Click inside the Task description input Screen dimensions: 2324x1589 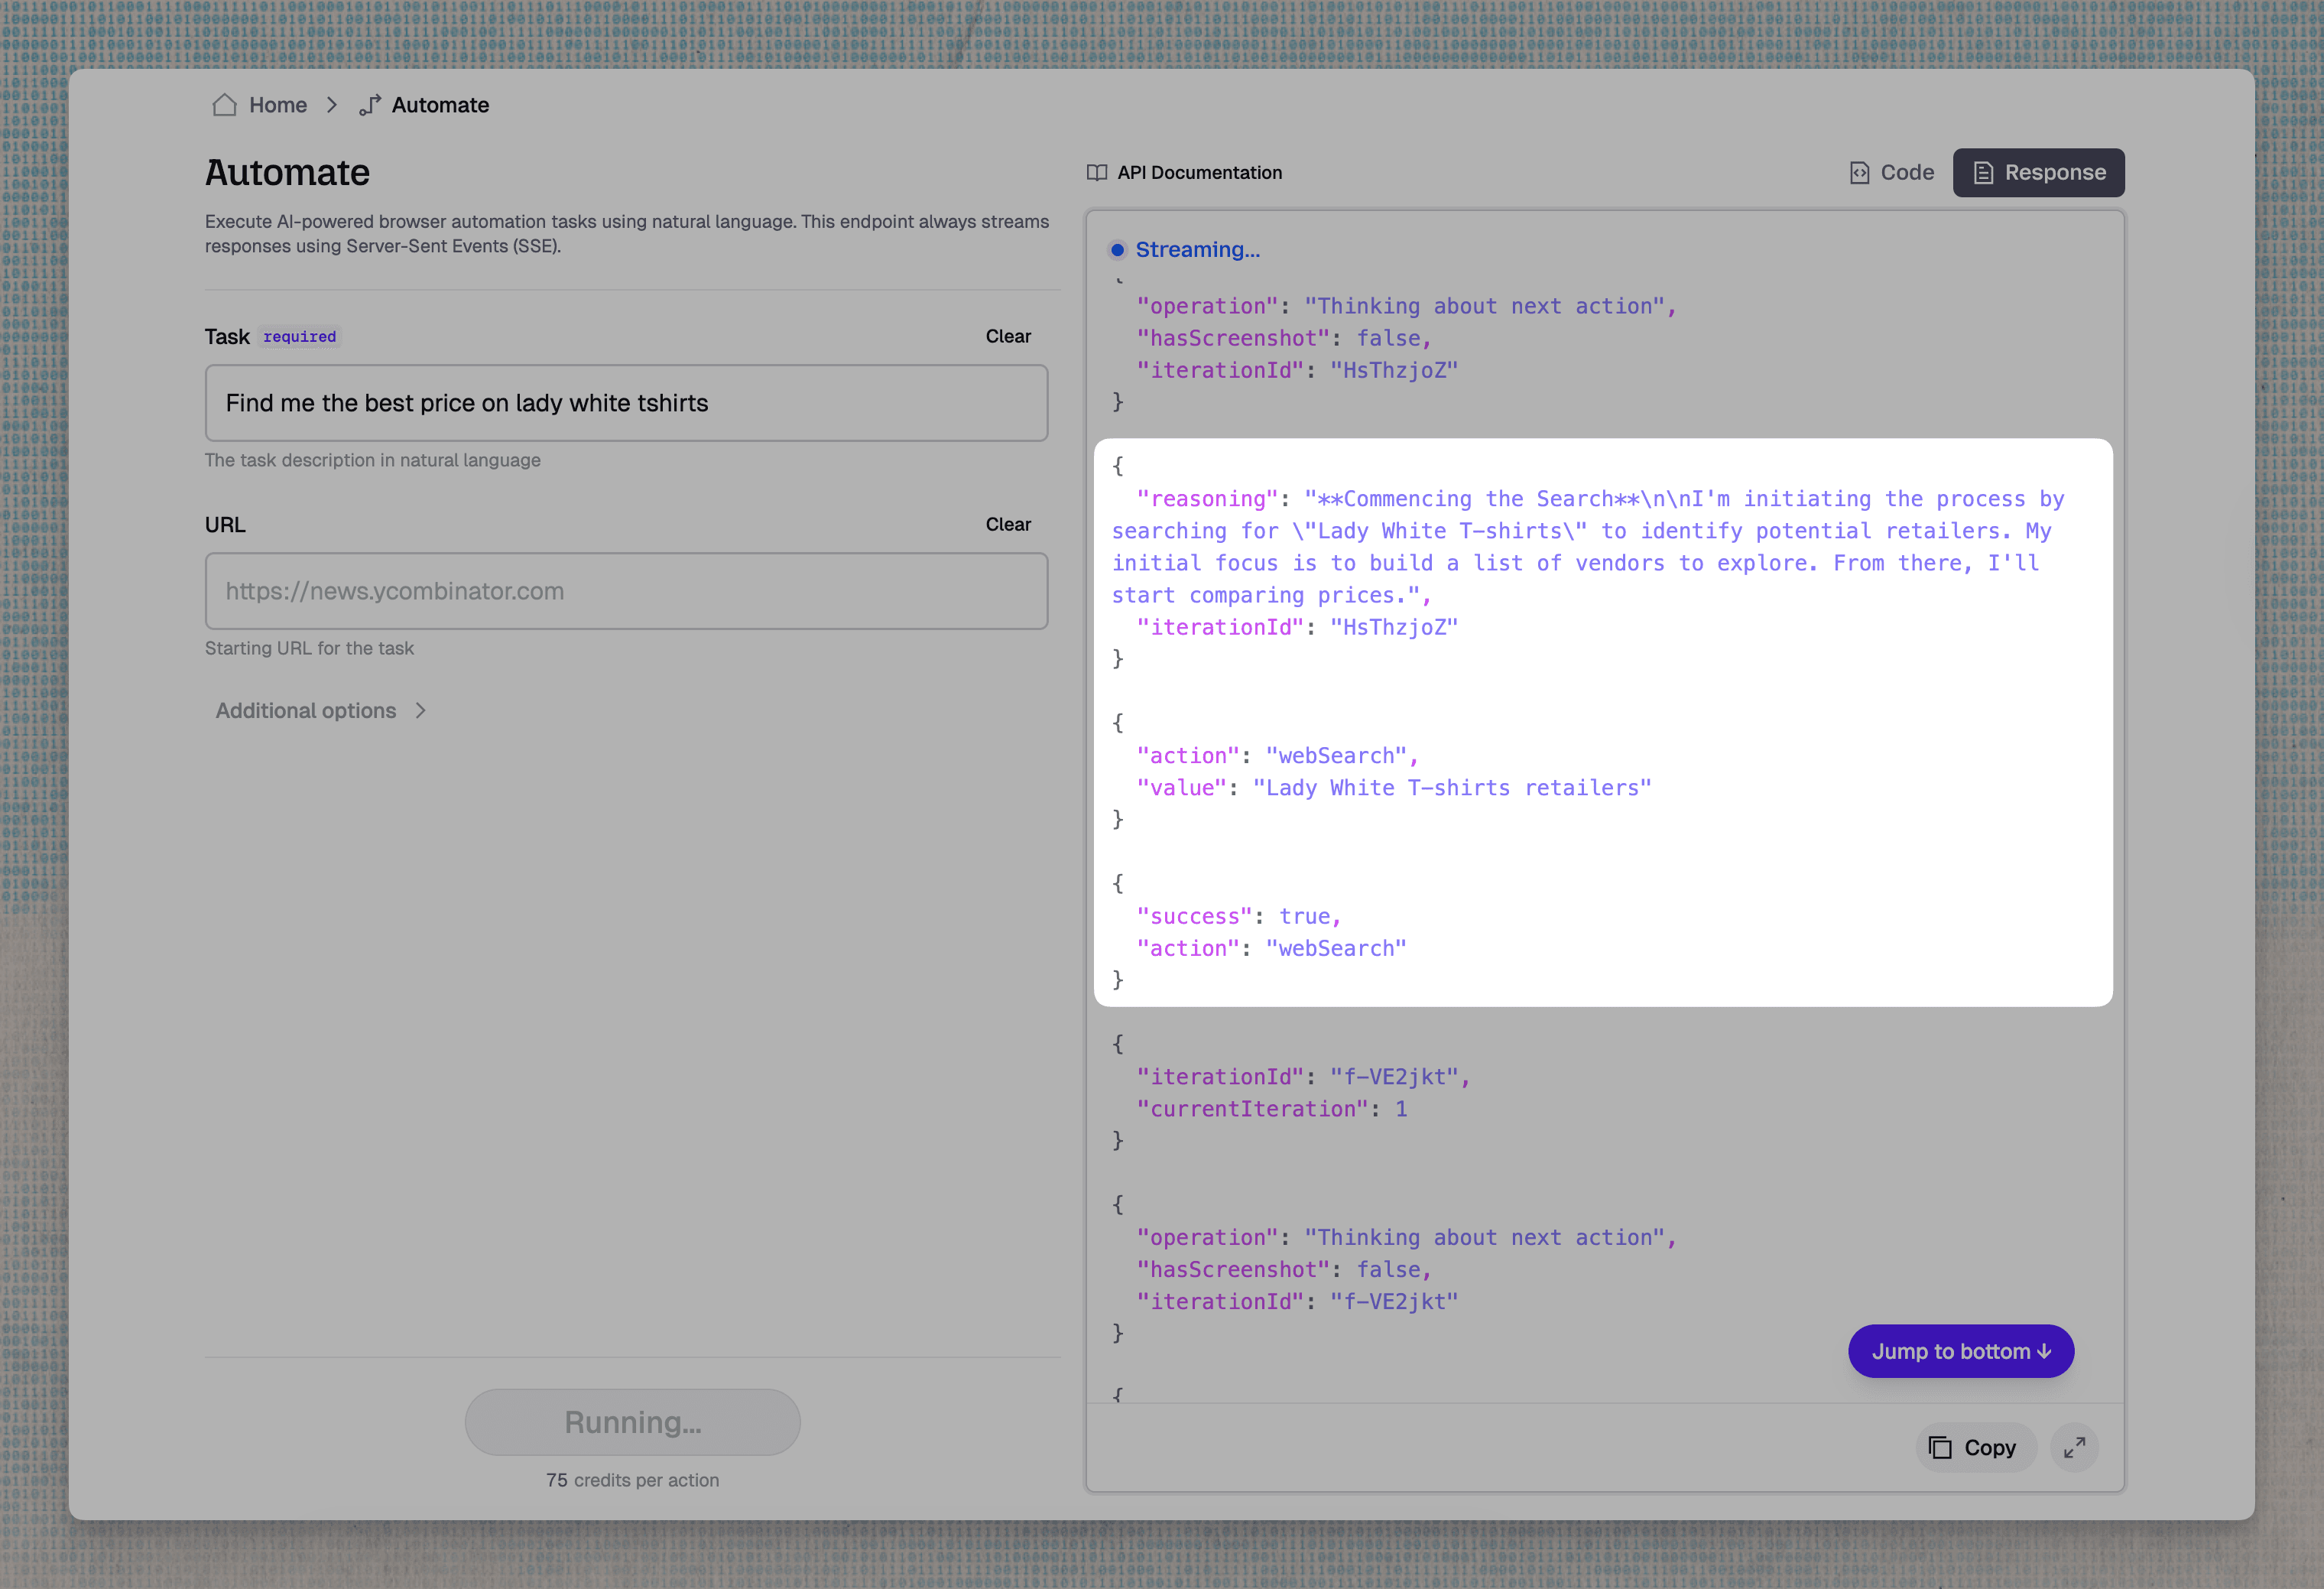pyautogui.click(x=626, y=403)
